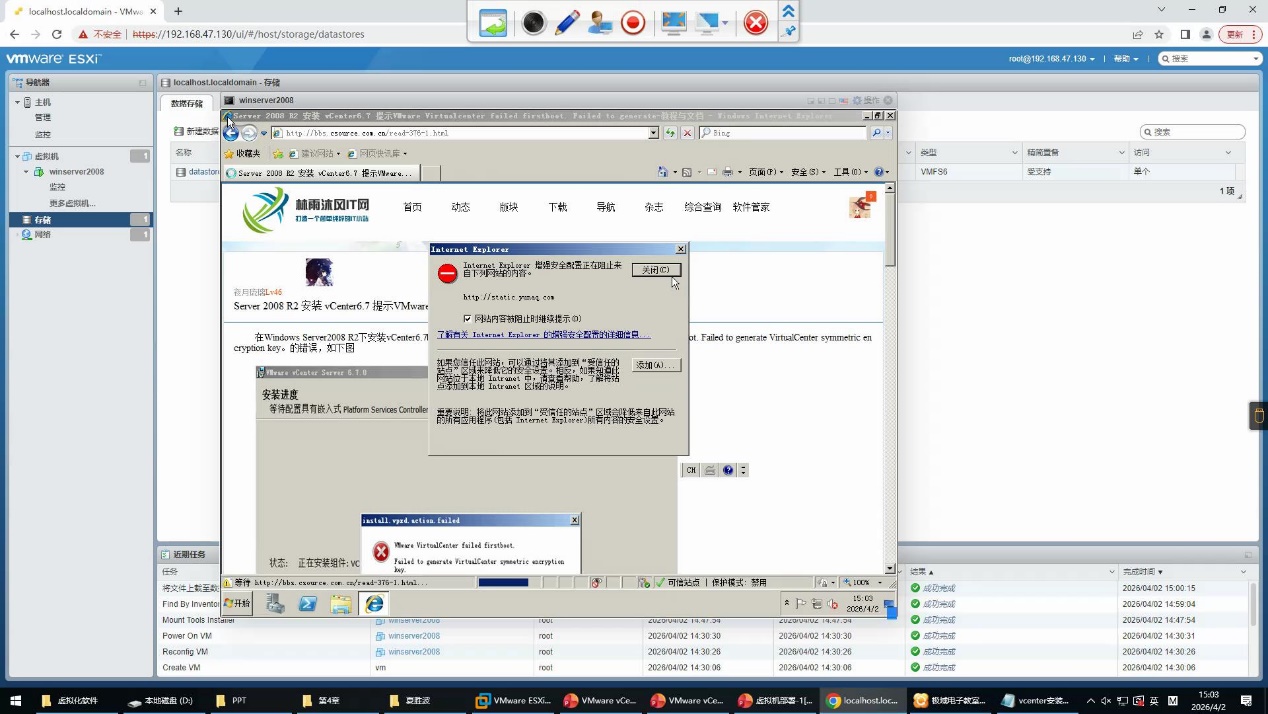Click ESXi 搜索 field above datastore table
1268x714 pixels.
1193,132
